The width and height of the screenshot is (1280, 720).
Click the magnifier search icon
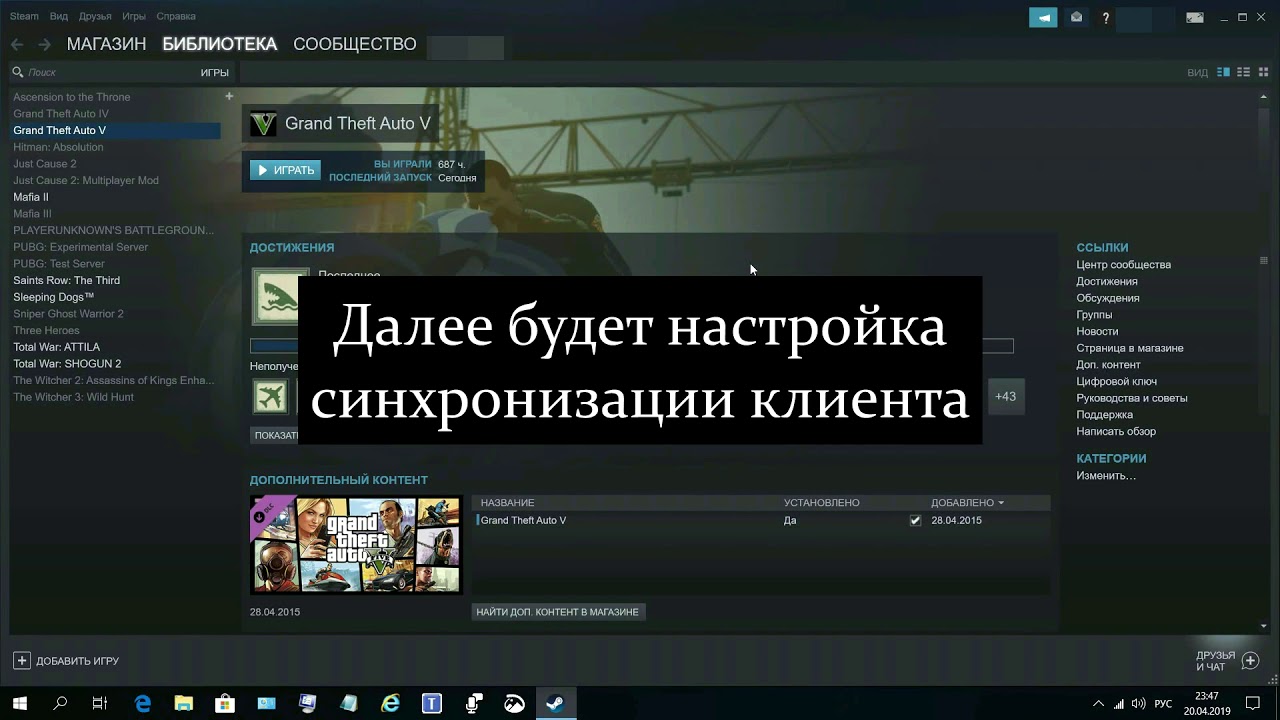(x=18, y=72)
